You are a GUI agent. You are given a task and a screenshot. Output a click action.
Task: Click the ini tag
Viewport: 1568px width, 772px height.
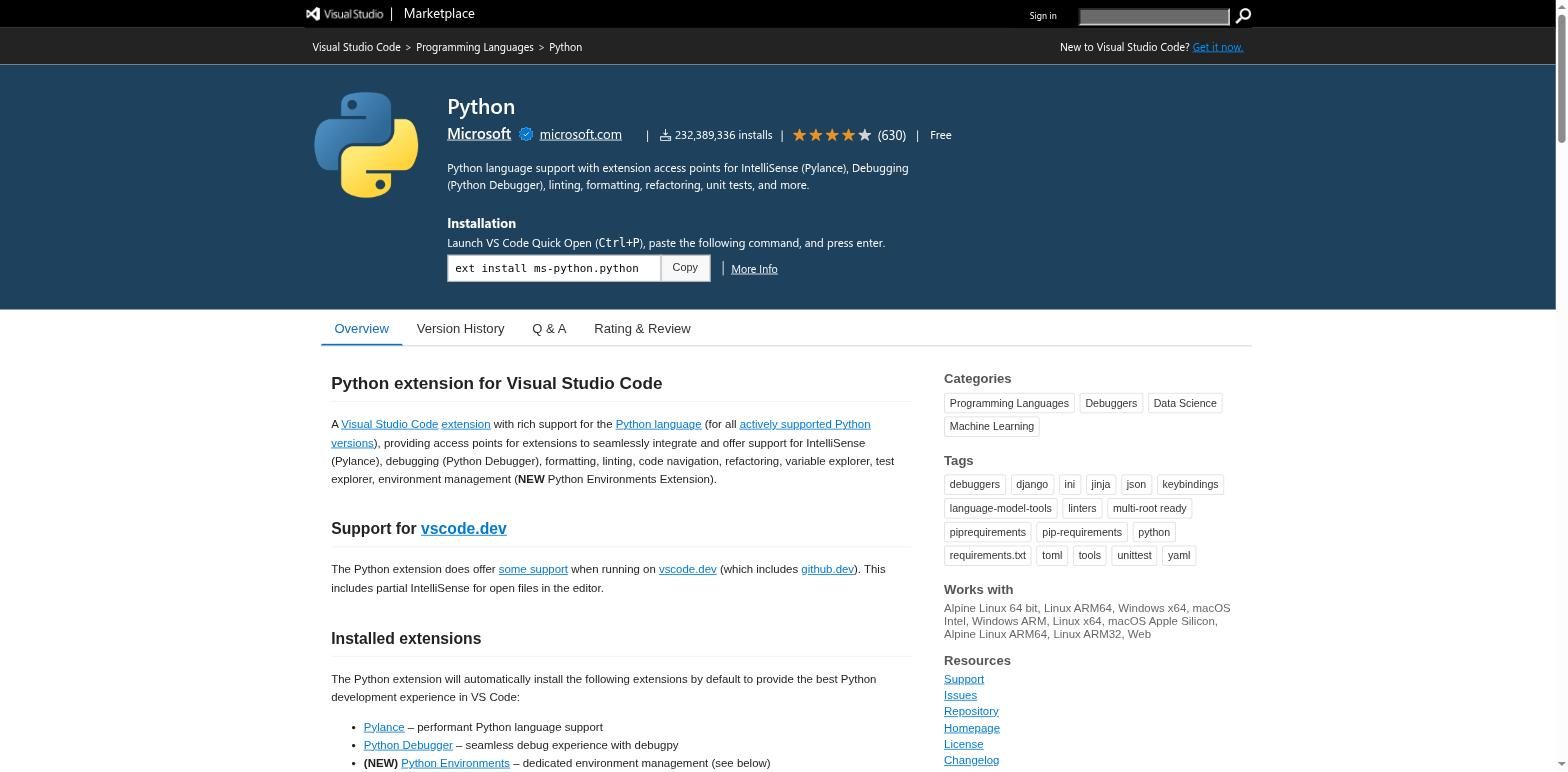pos(1069,484)
